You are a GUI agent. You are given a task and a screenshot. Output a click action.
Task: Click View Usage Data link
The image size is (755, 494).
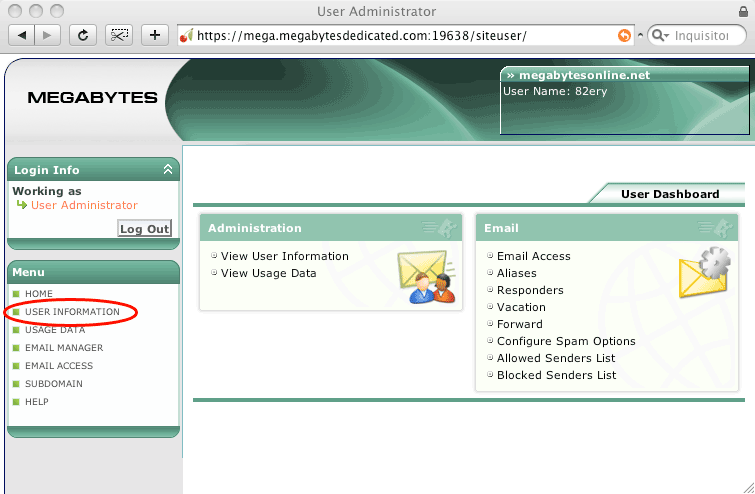268,273
